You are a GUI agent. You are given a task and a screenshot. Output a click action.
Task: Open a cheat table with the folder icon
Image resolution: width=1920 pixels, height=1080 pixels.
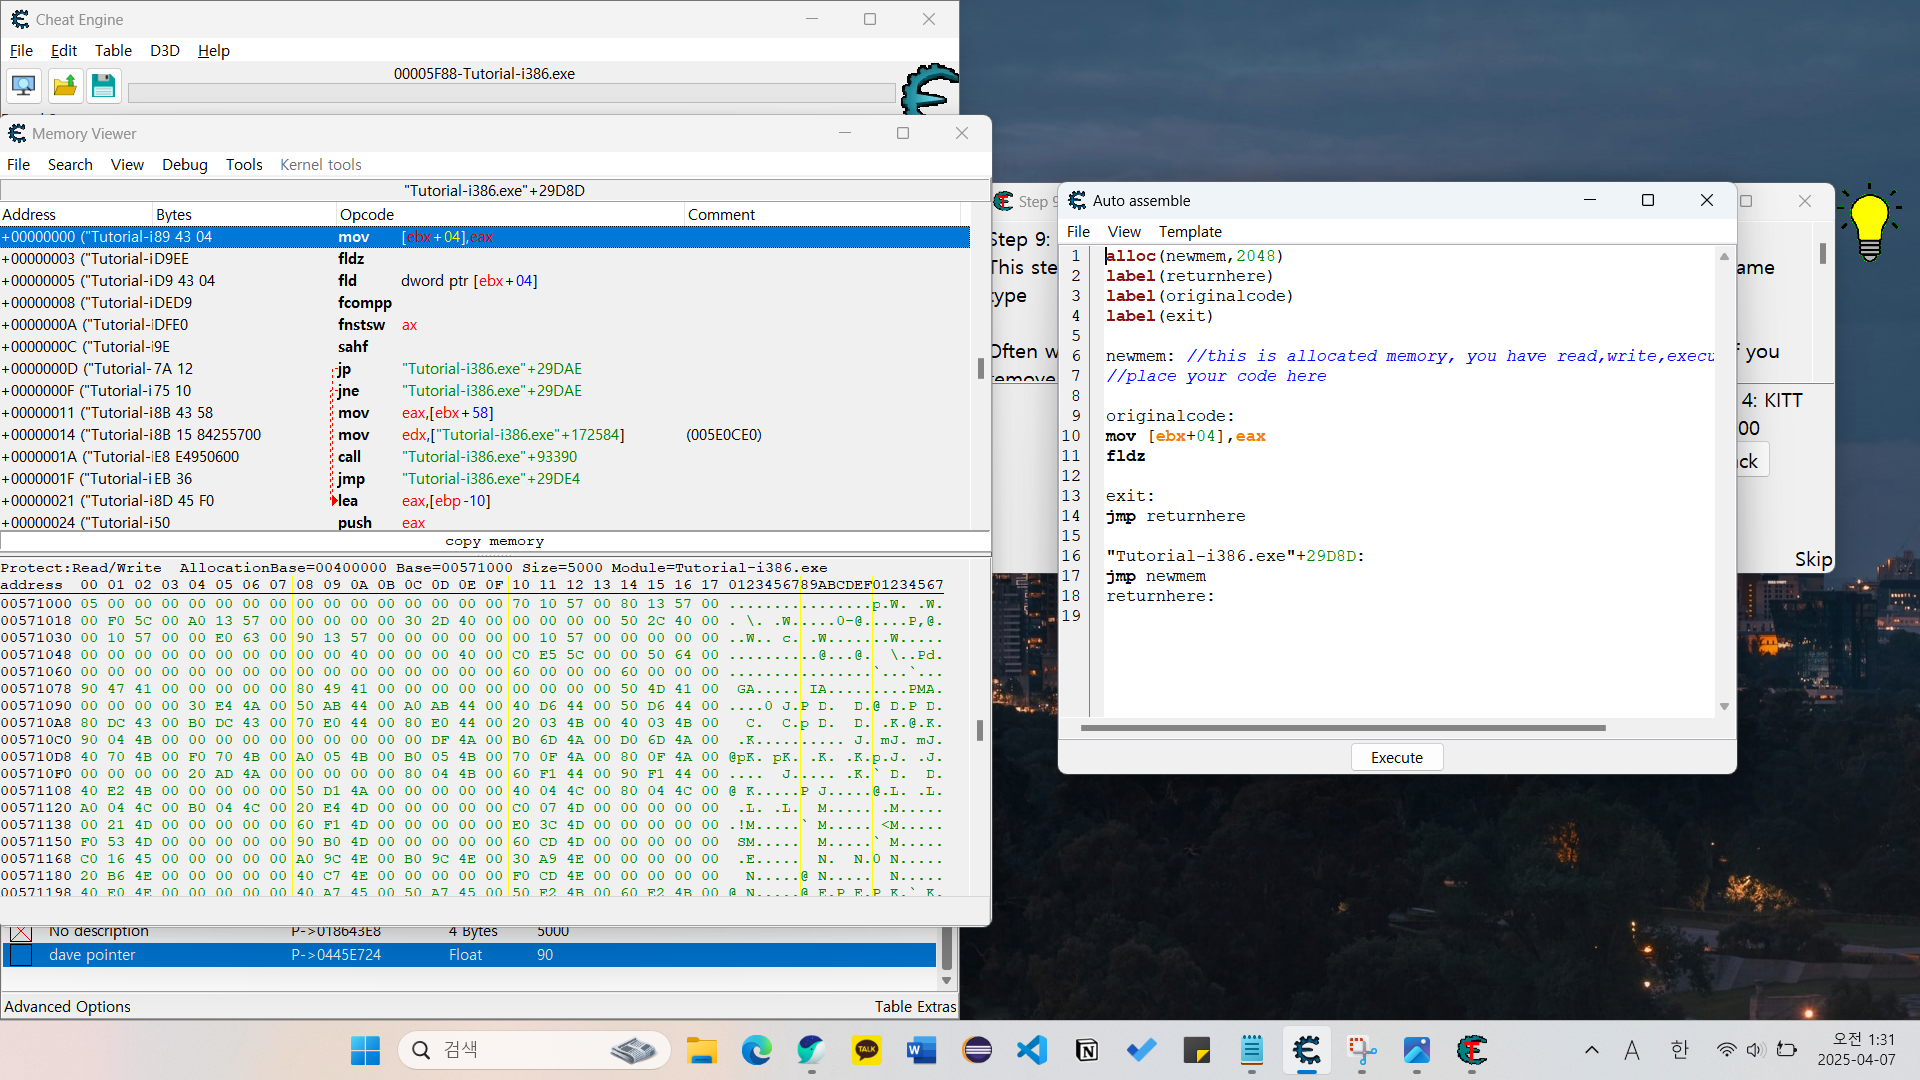click(65, 86)
